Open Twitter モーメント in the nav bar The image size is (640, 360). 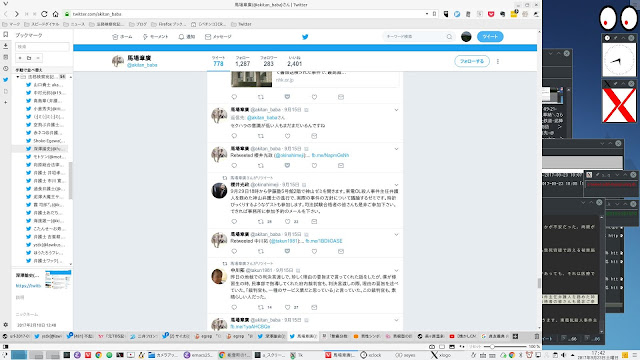(156, 37)
